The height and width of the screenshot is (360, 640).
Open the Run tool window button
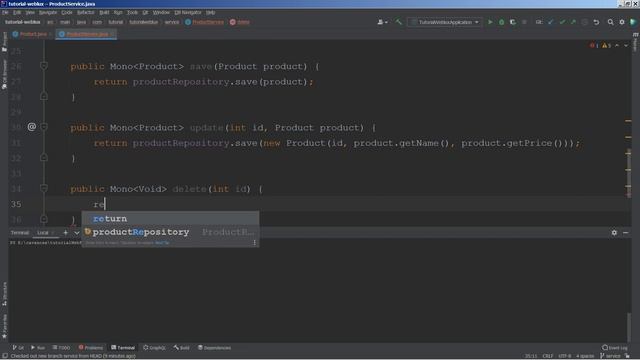[x=38, y=348]
